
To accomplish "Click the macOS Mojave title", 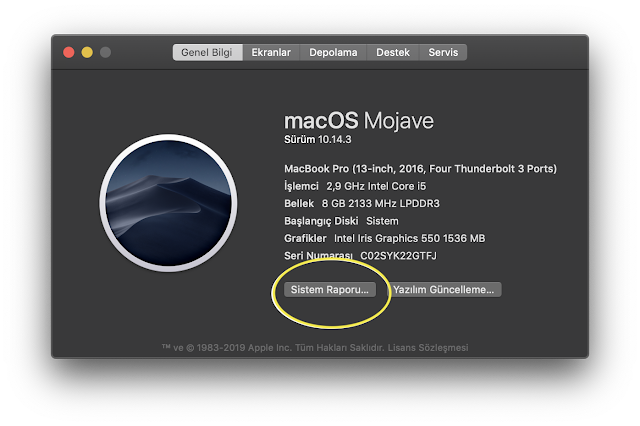I will [x=359, y=121].
